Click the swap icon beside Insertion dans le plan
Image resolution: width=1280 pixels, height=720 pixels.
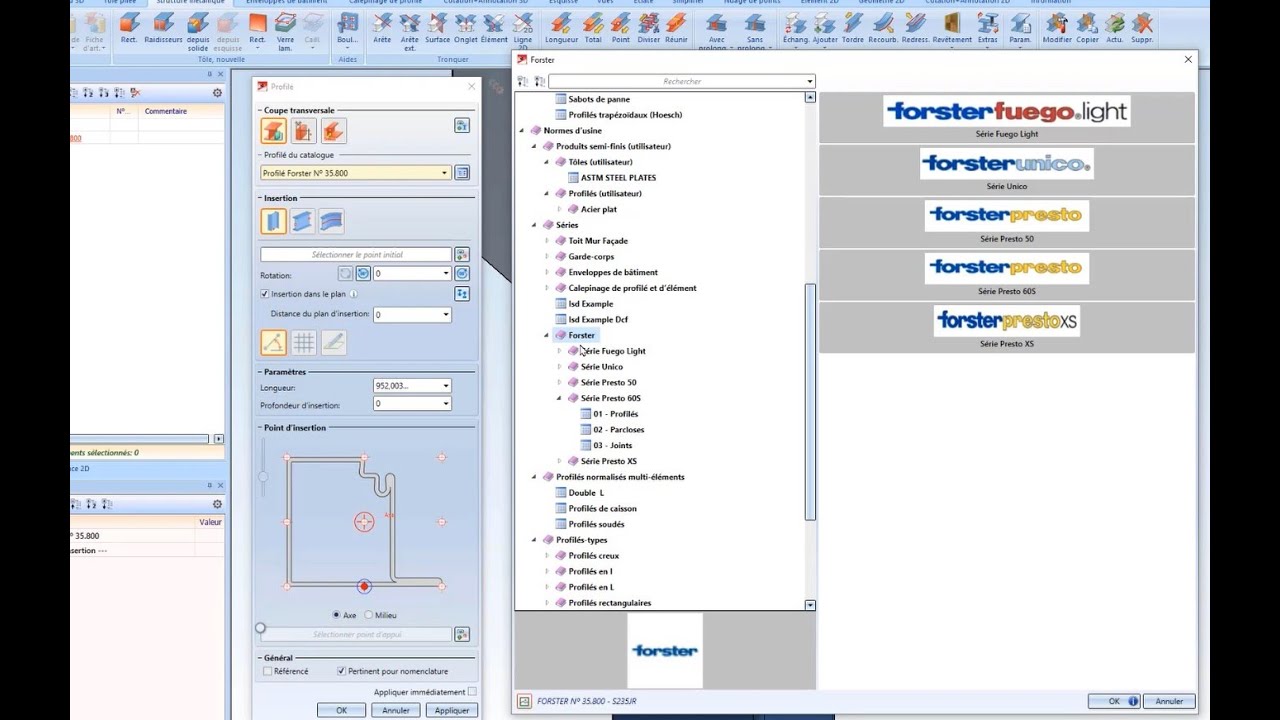(462, 294)
